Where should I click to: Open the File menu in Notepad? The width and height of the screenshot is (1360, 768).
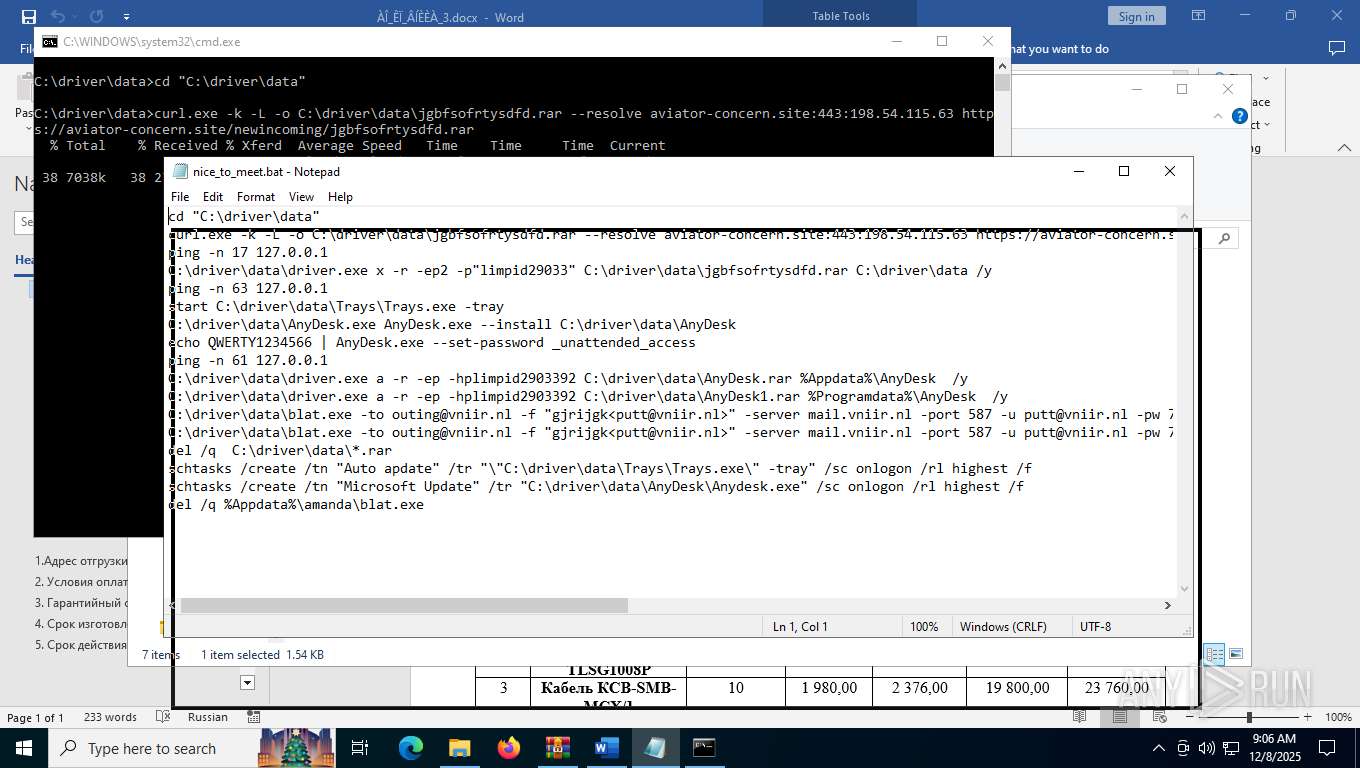click(x=179, y=197)
